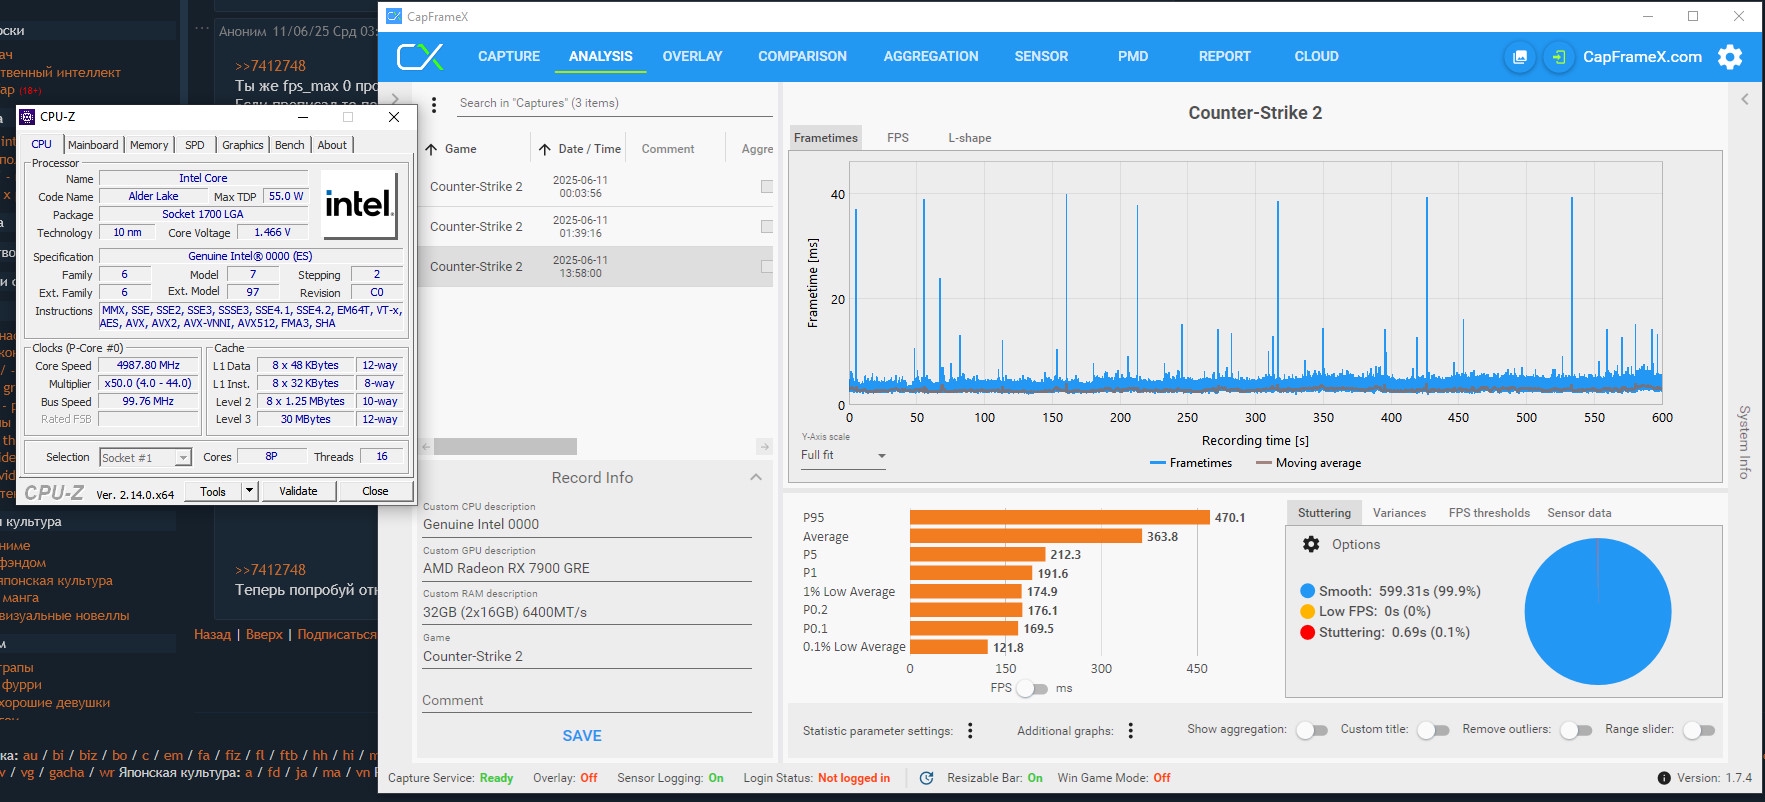Enable Range slider switch
Image resolution: width=1765 pixels, height=802 pixels.
click(x=1699, y=730)
